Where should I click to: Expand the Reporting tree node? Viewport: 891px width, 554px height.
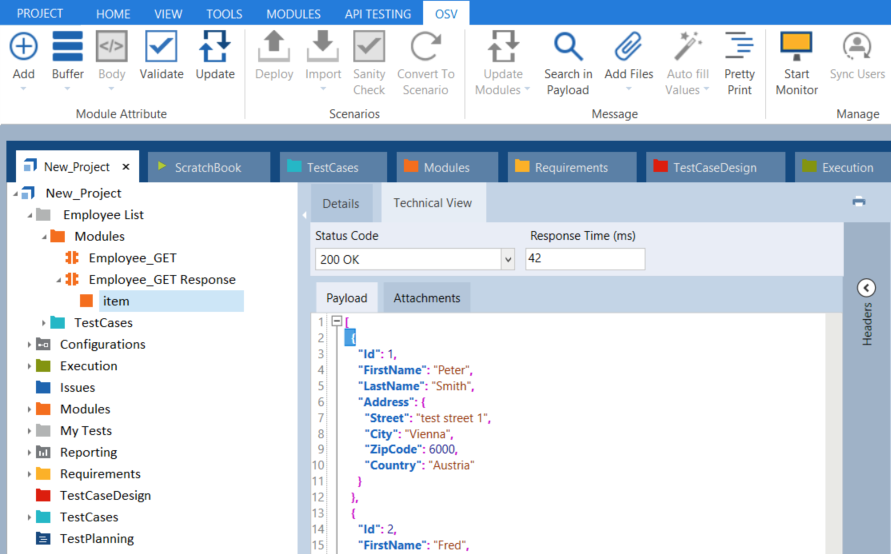[x=30, y=453]
